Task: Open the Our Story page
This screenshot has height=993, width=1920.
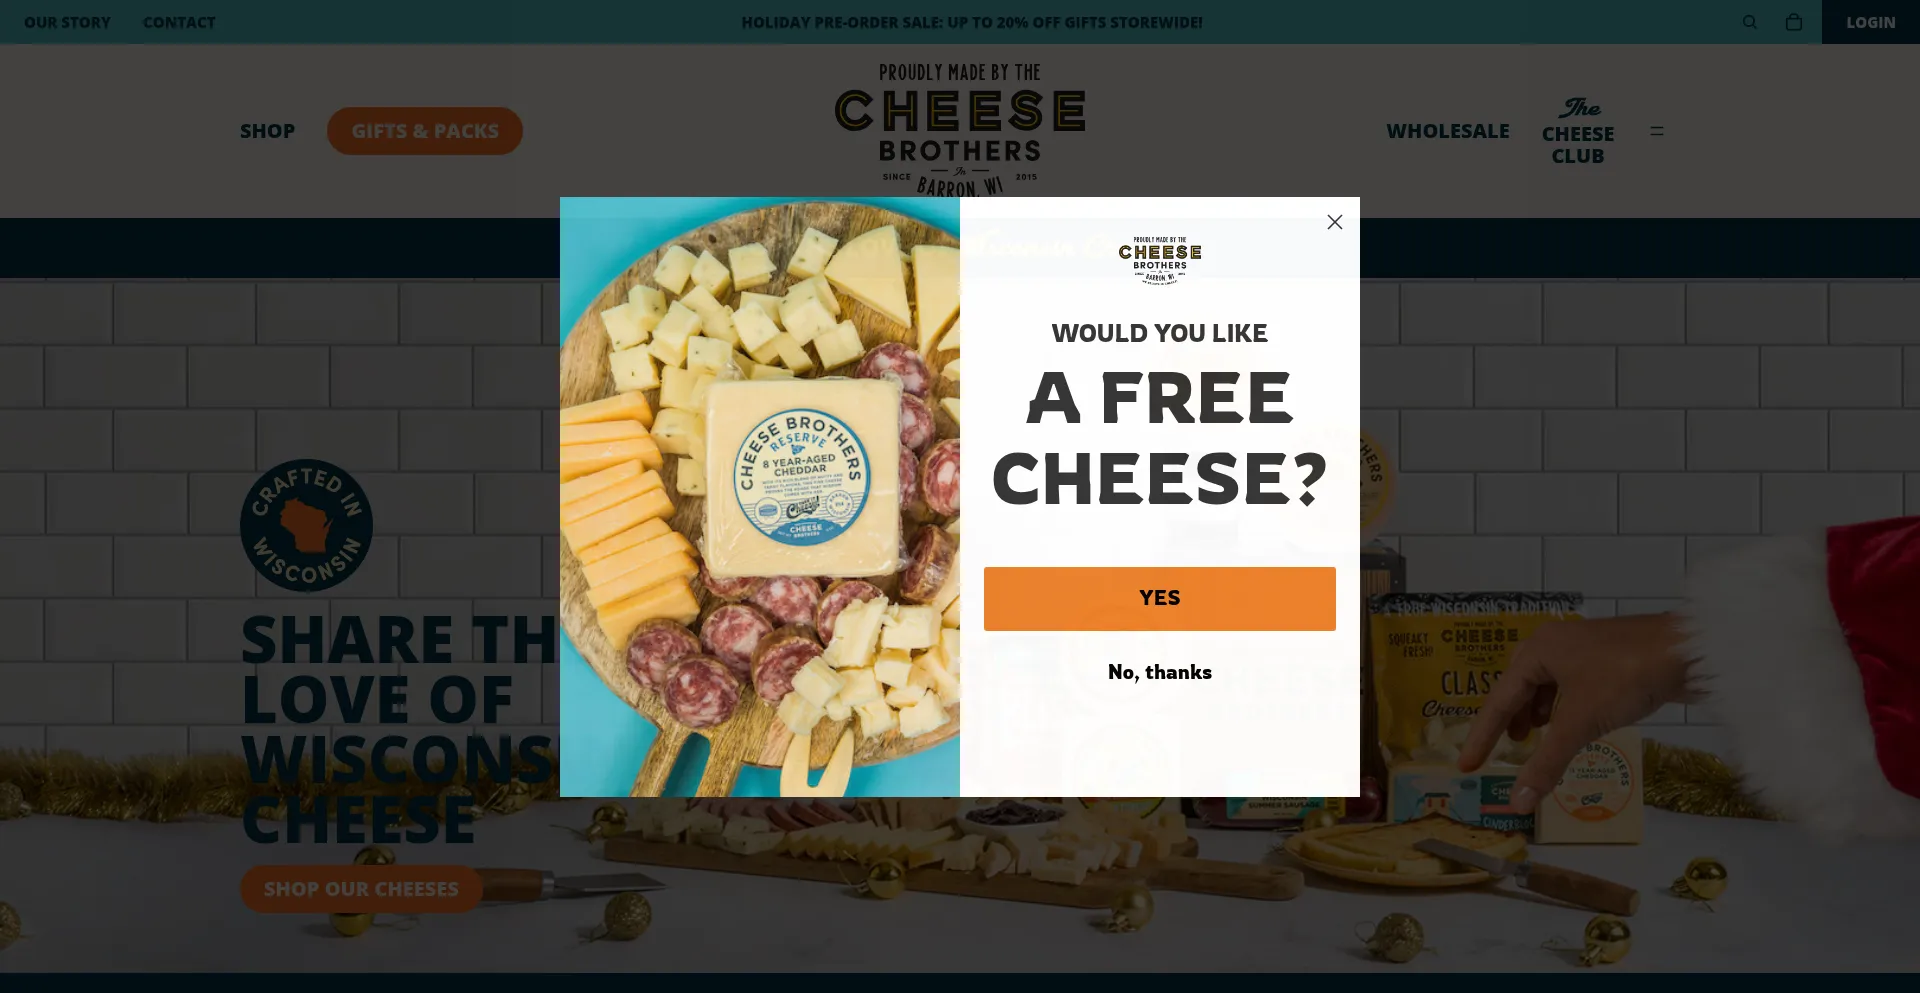Action: pos(67,22)
